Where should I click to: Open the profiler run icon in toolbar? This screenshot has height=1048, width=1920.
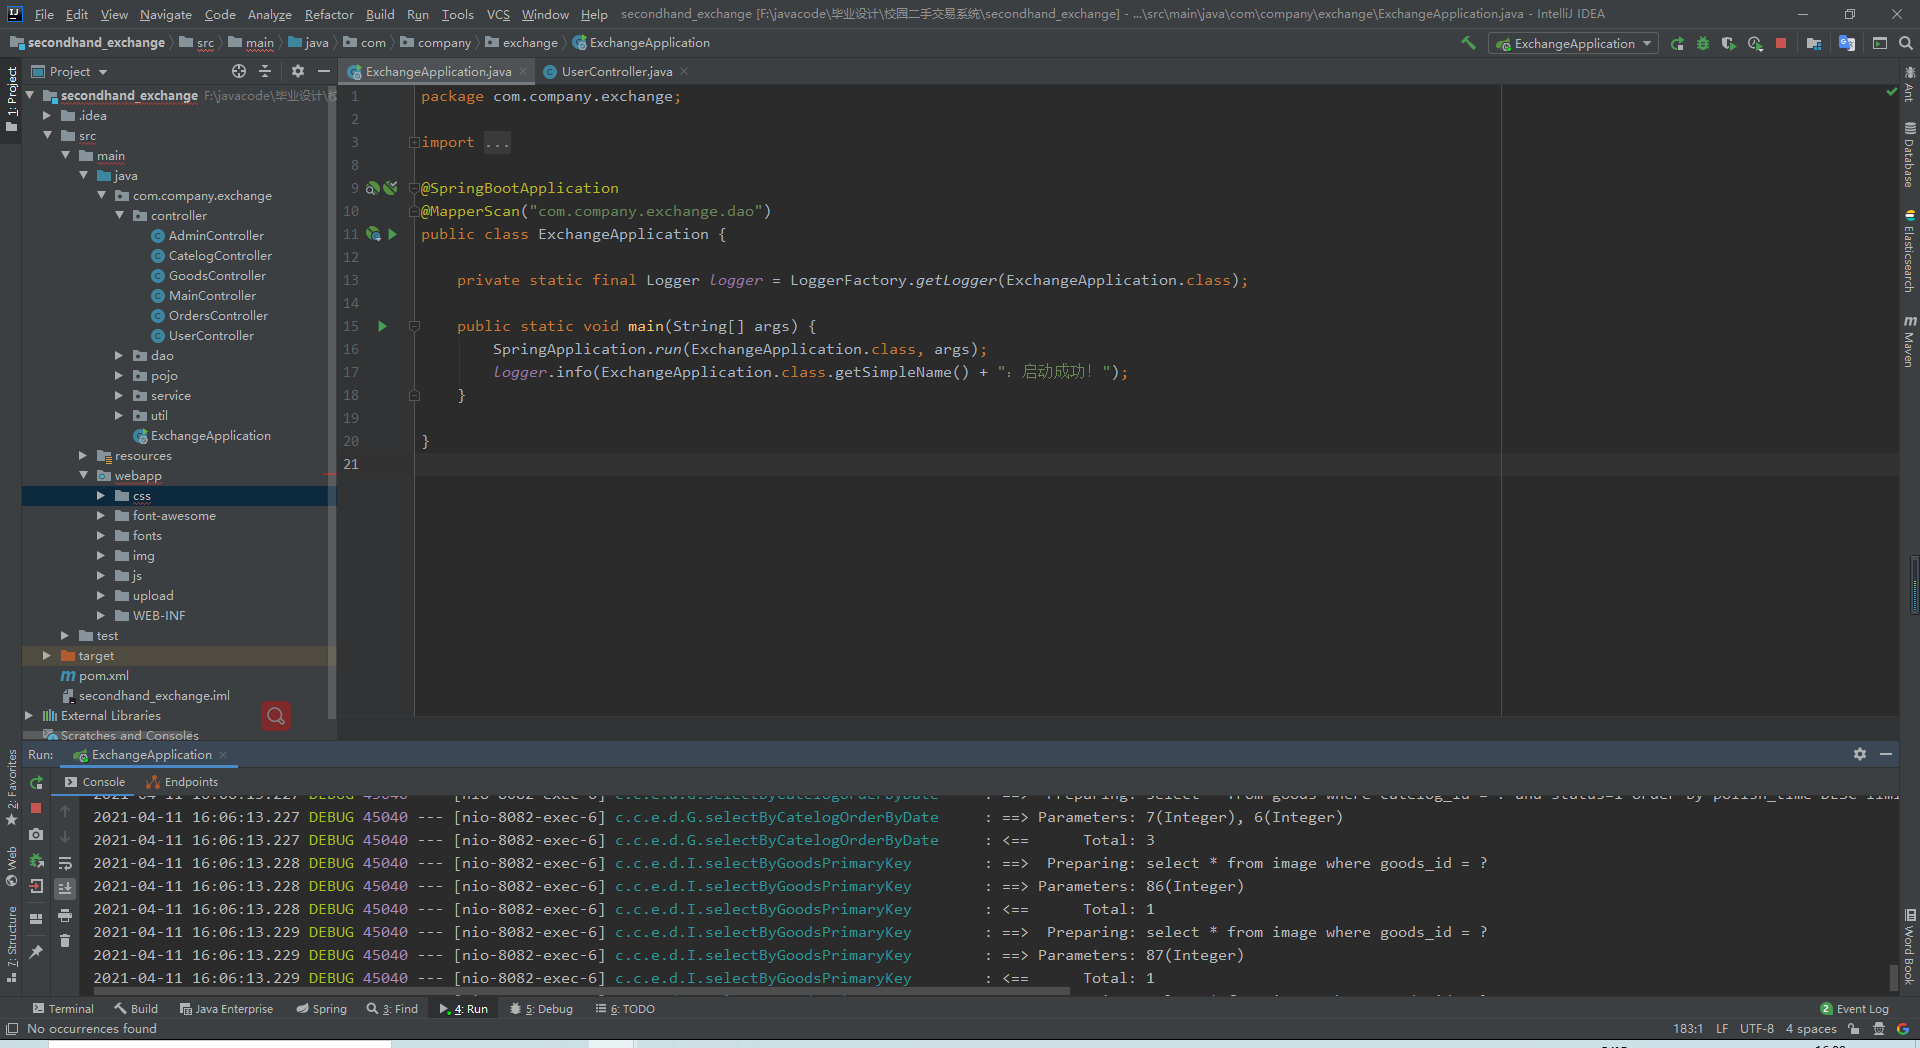tap(1755, 43)
